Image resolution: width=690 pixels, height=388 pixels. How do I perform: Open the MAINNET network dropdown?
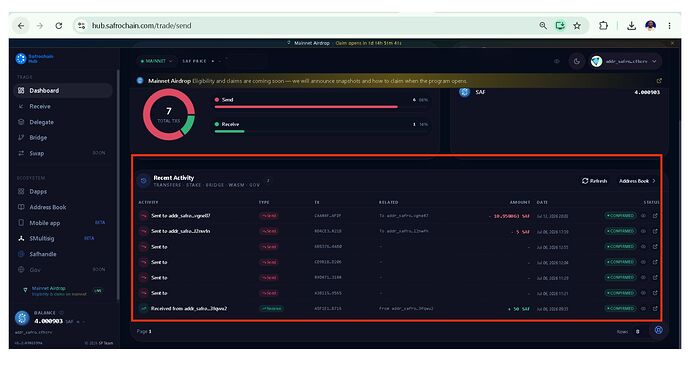click(x=156, y=61)
